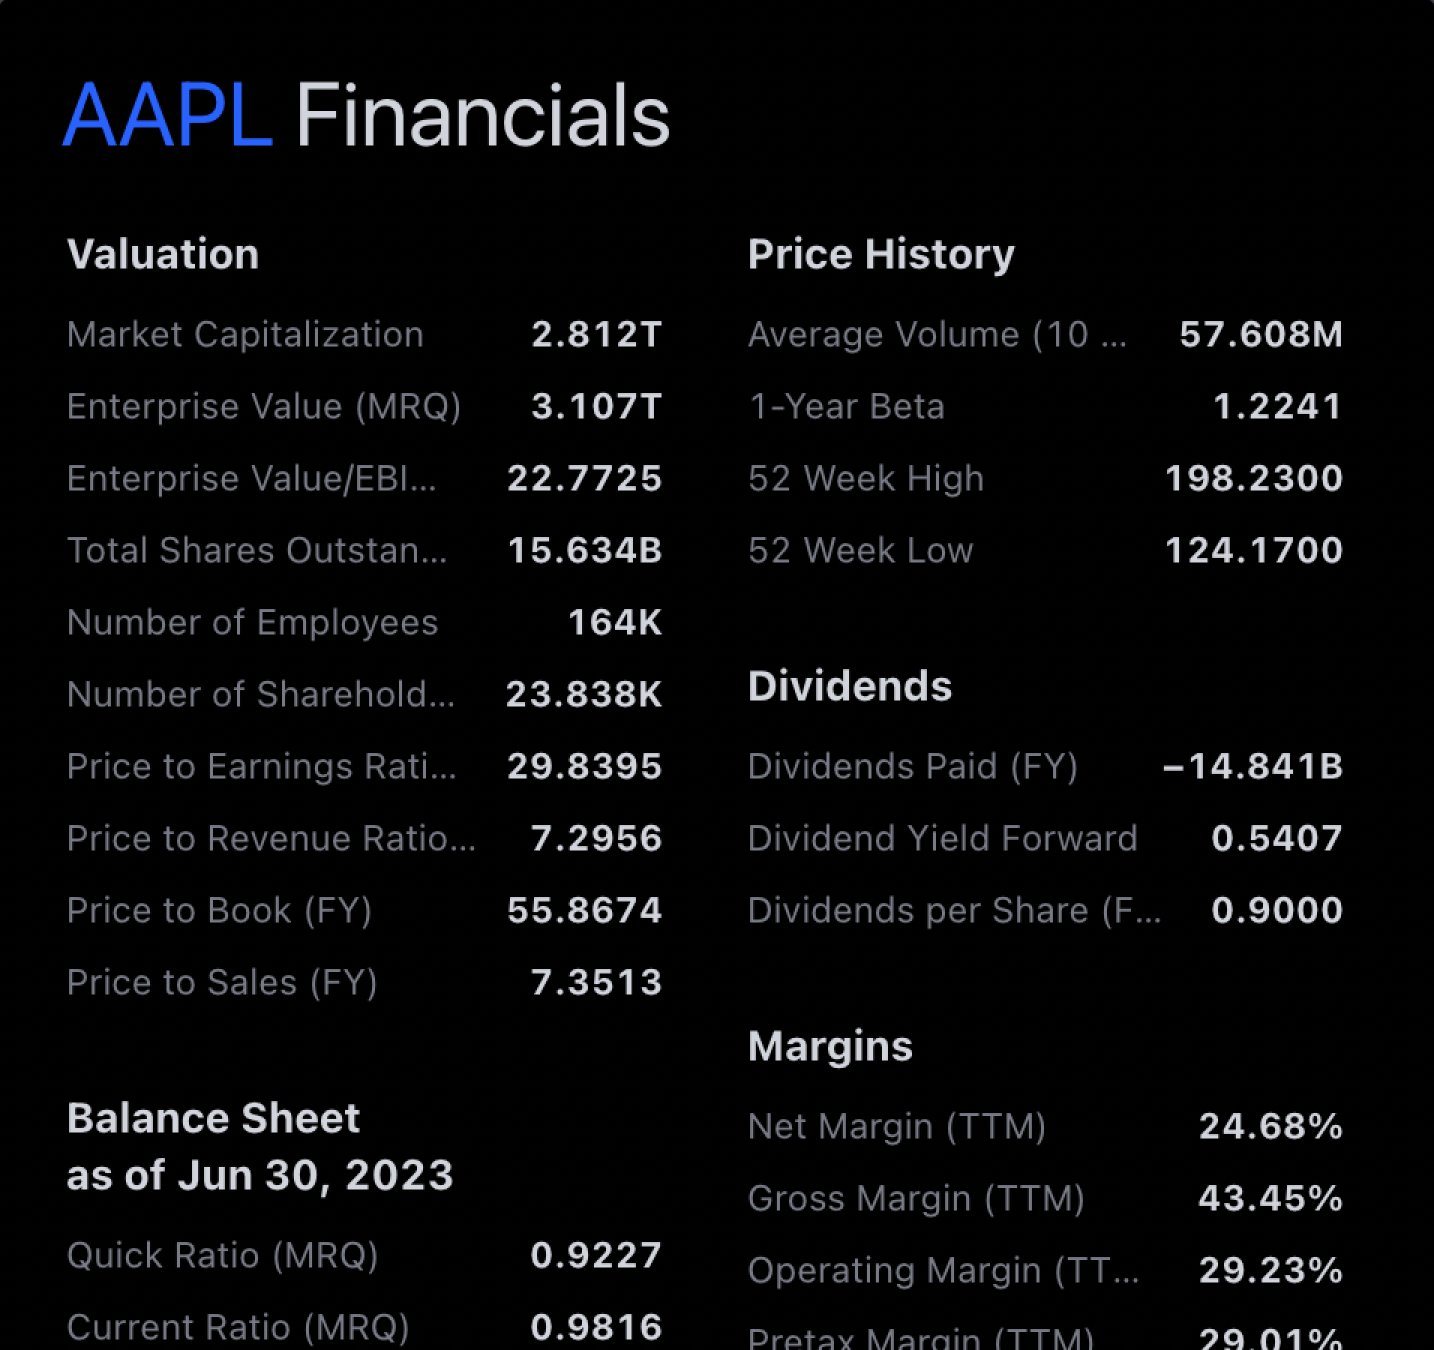Select the 52 Week High value 198.2300
This screenshot has height=1350, width=1434.
(x=1253, y=479)
